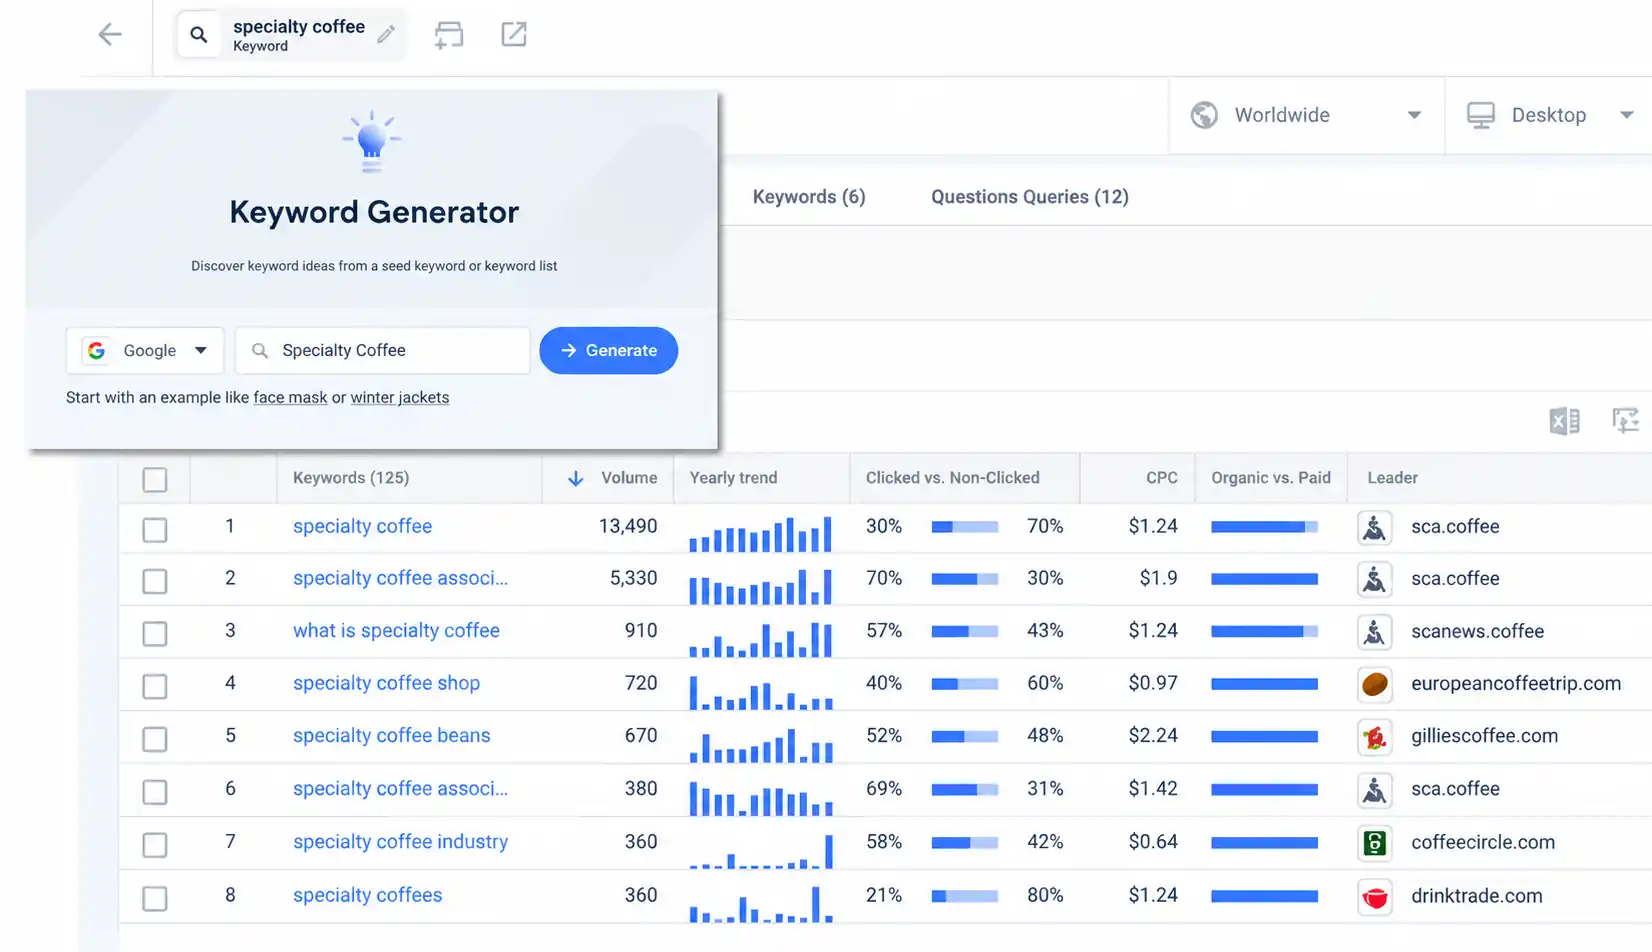Click the column settings icon above table

pos(1626,421)
